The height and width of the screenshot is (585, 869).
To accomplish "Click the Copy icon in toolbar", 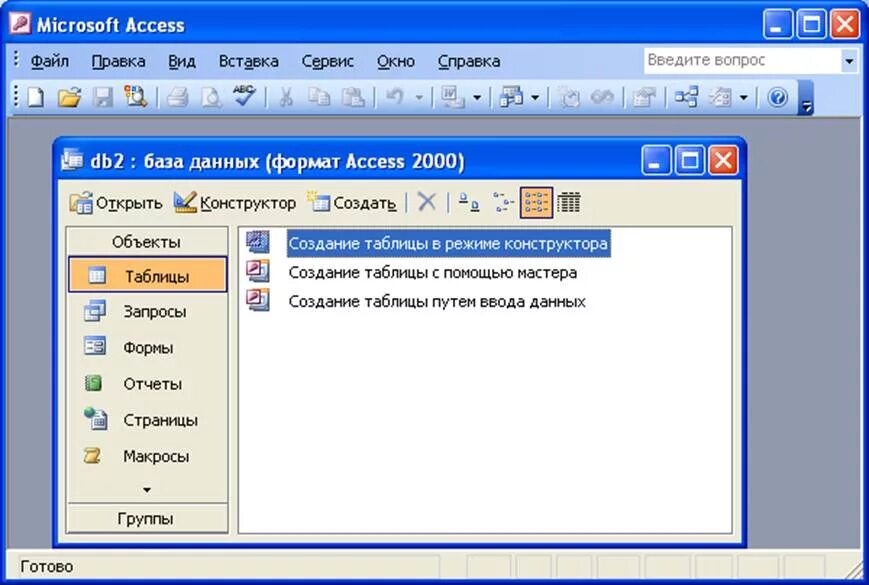I will [319, 98].
